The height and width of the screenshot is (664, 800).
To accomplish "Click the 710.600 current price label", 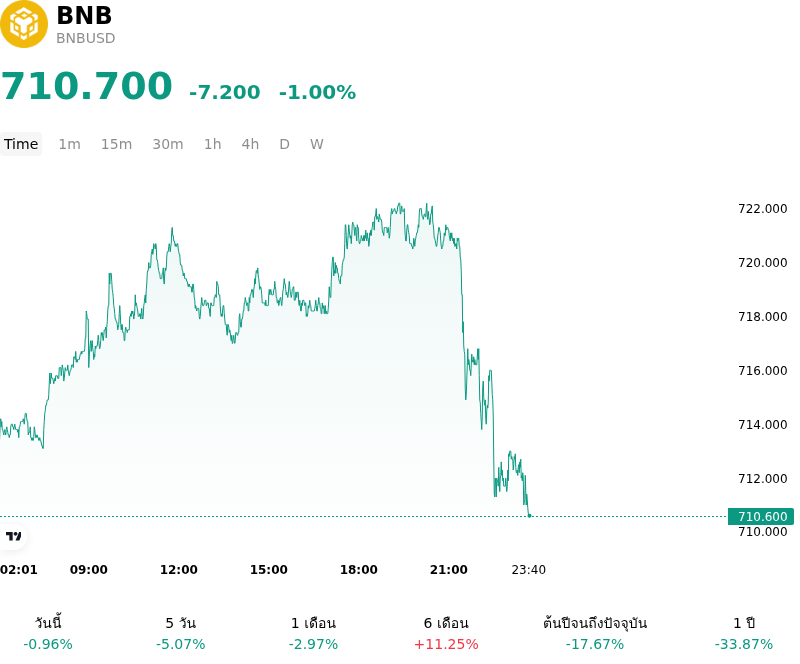I will point(761,516).
